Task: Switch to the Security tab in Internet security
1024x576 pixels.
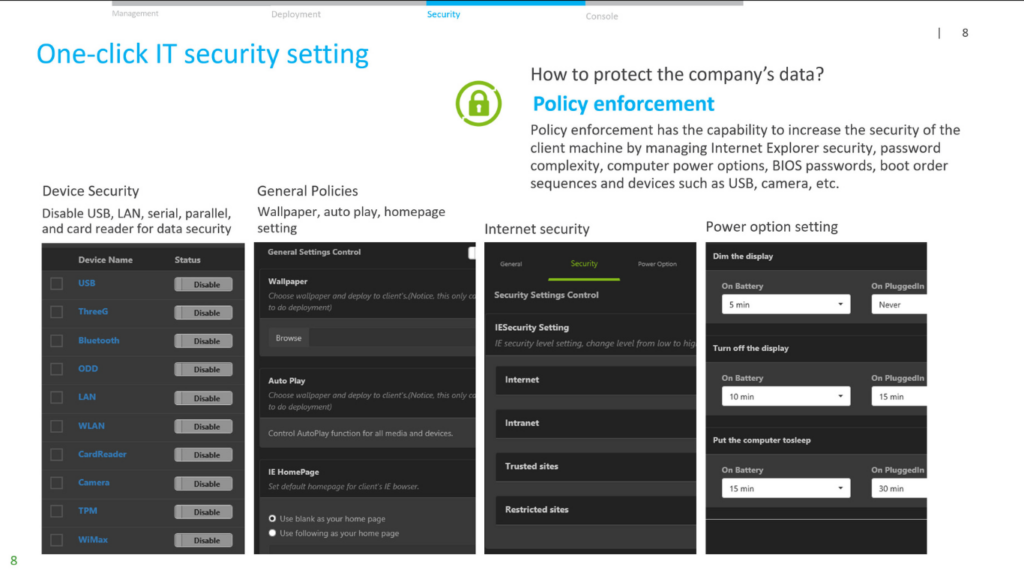Action: coord(584,264)
